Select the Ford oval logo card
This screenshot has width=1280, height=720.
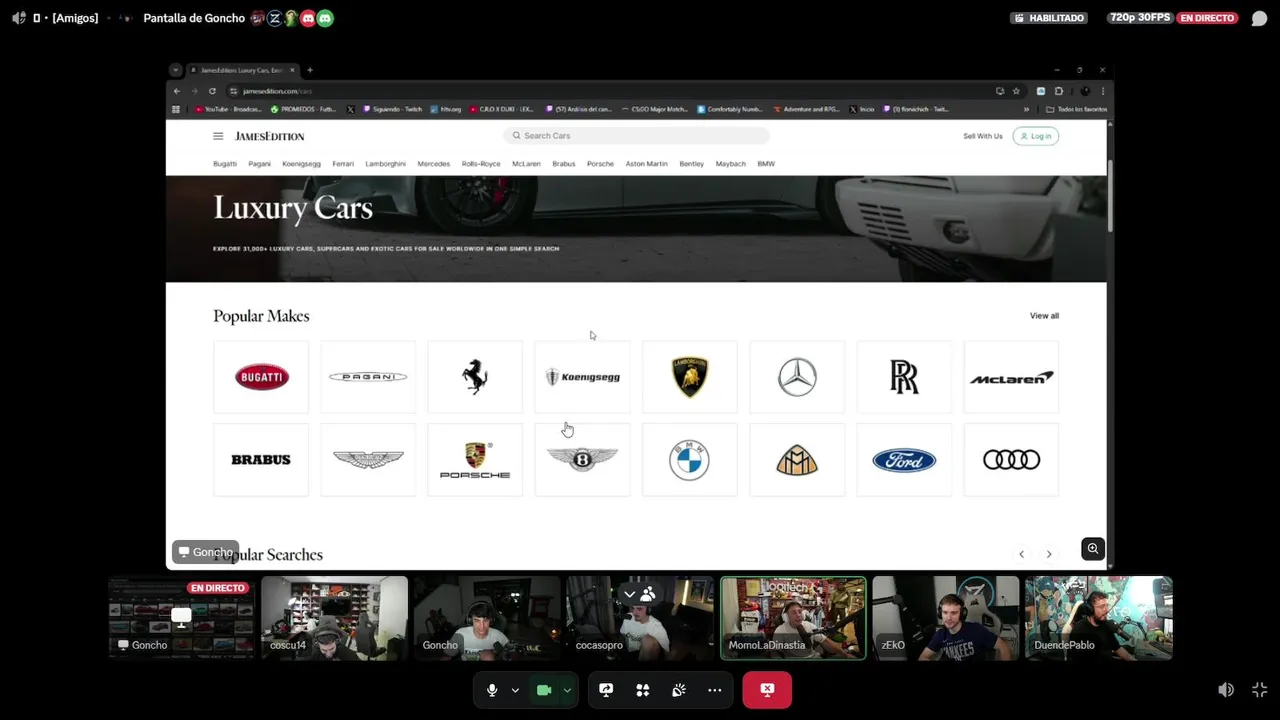tap(904, 460)
